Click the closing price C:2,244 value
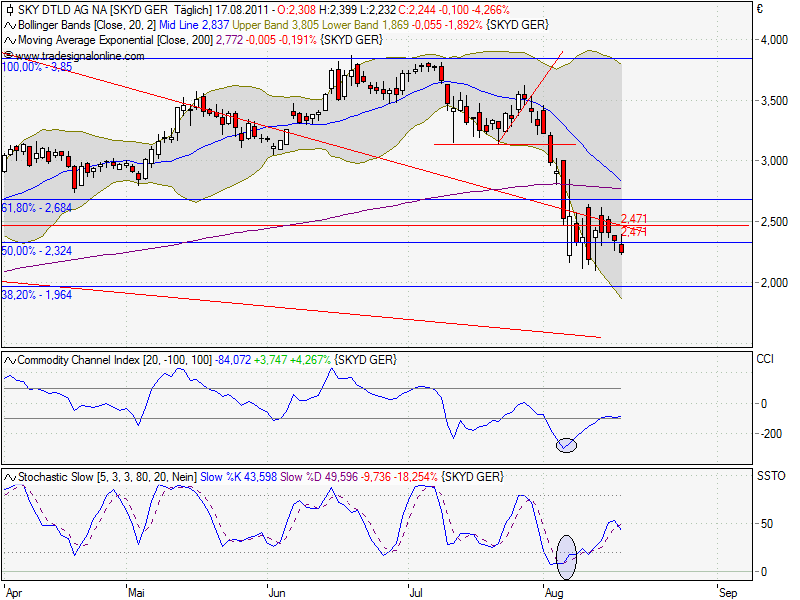 click(x=417, y=10)
